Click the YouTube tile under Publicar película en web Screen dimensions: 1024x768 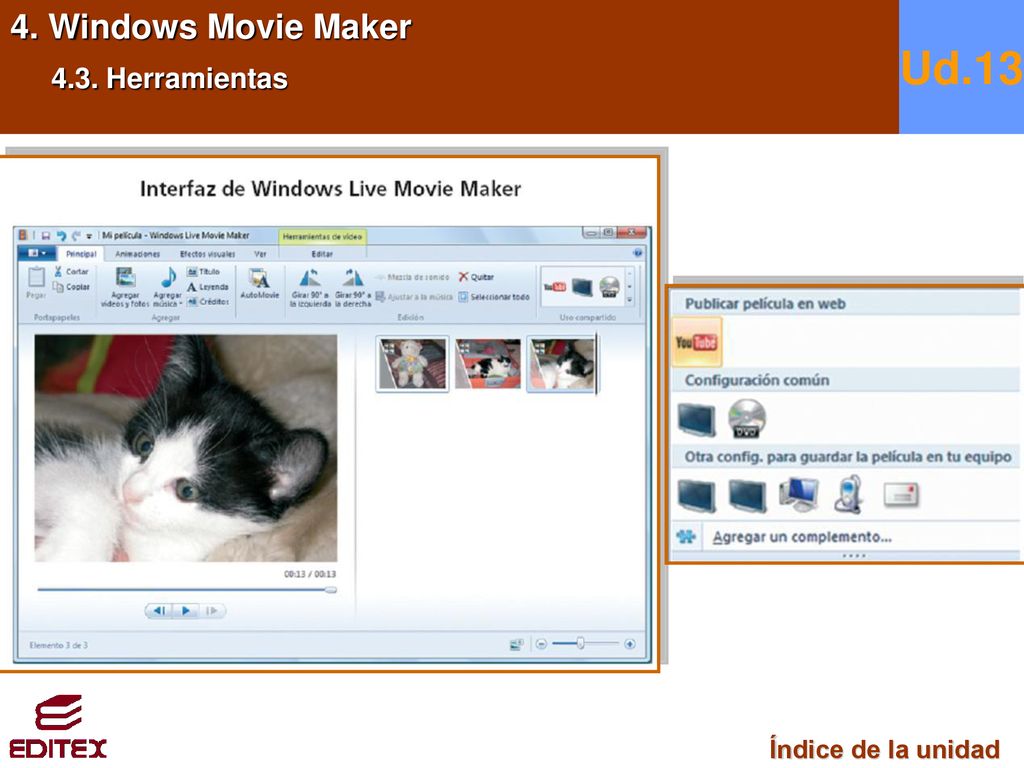coord(697,342)
